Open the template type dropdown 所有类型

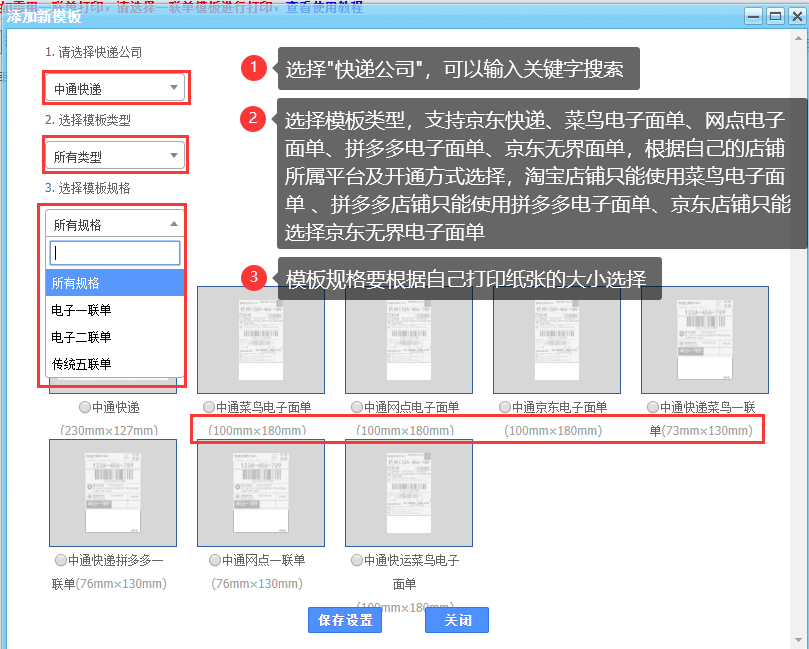click(x=115, y=156)
